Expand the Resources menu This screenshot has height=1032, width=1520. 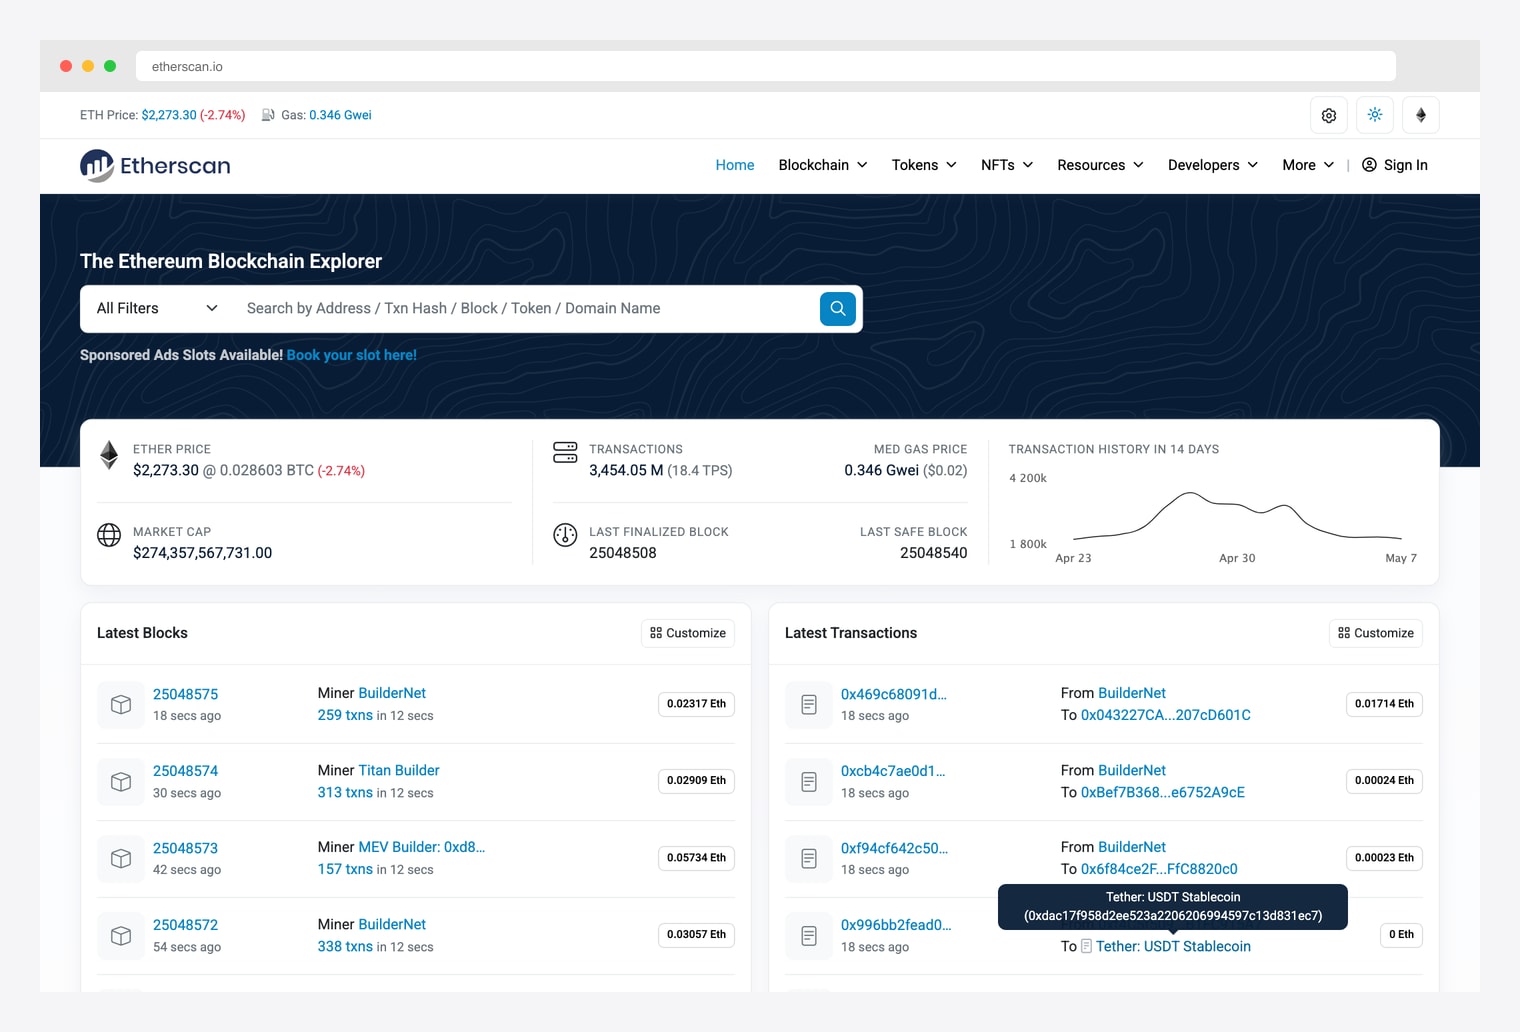point(1100,165)
